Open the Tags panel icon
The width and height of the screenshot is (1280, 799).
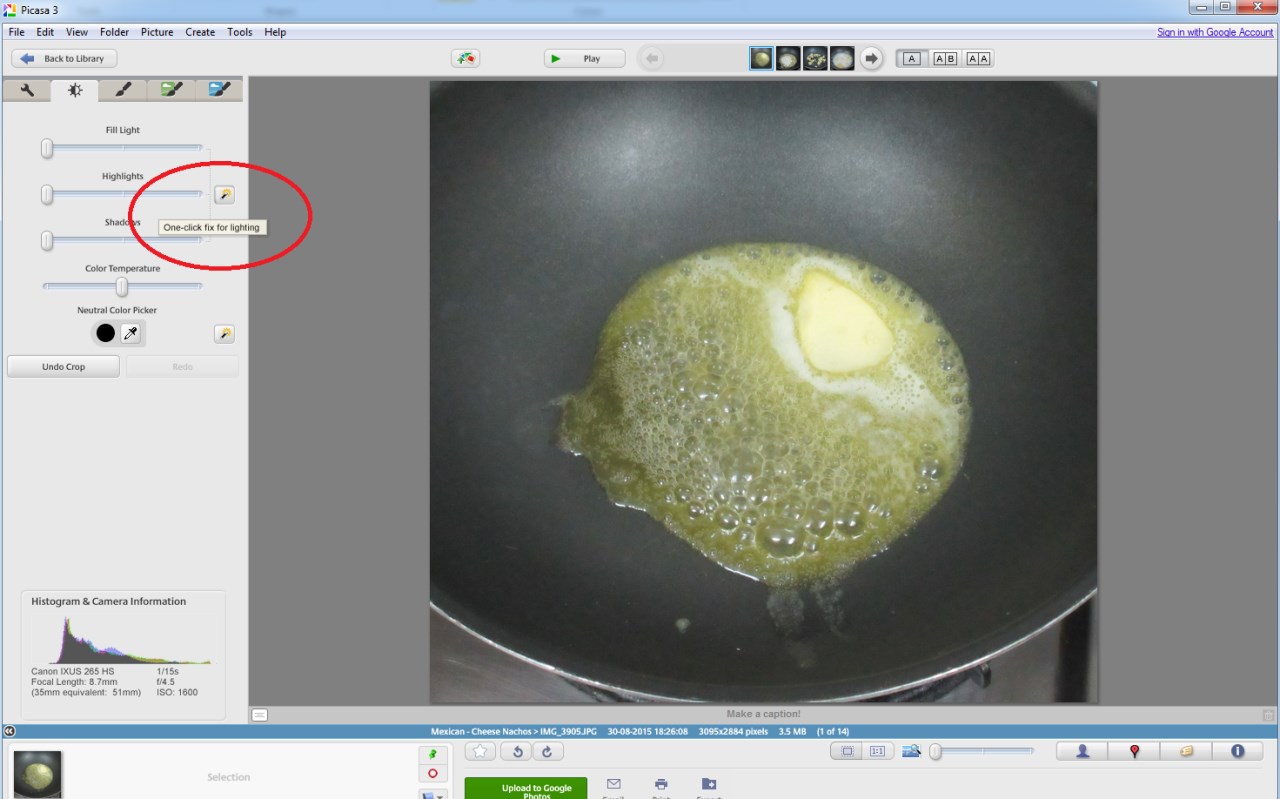(x=1186, y=752)
